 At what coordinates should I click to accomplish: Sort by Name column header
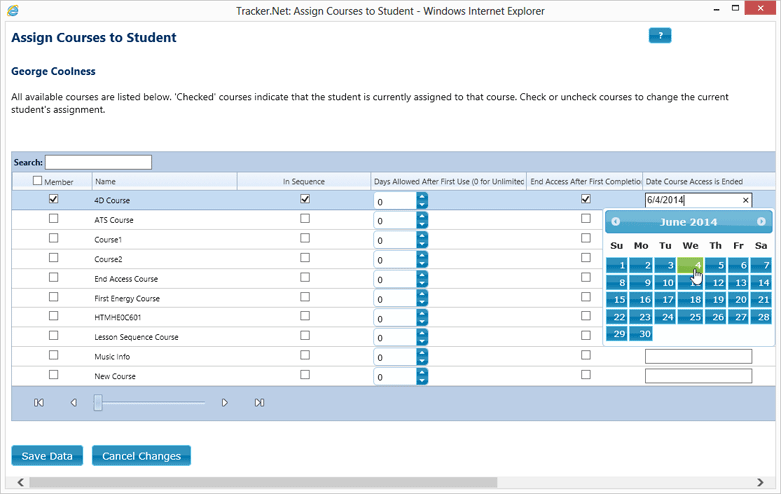tap(164, 181)
